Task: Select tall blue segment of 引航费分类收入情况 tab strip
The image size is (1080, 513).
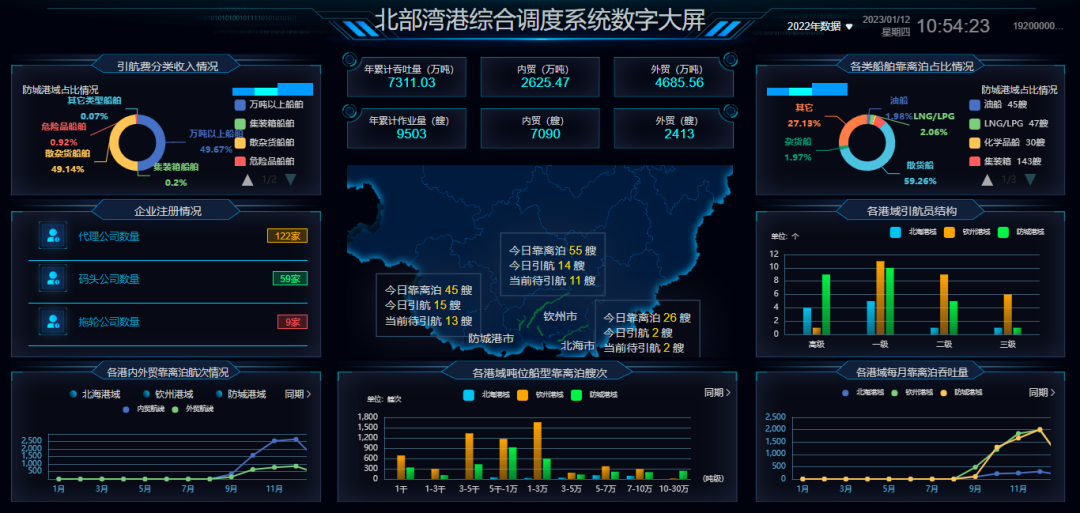Action: pos(295,90)
